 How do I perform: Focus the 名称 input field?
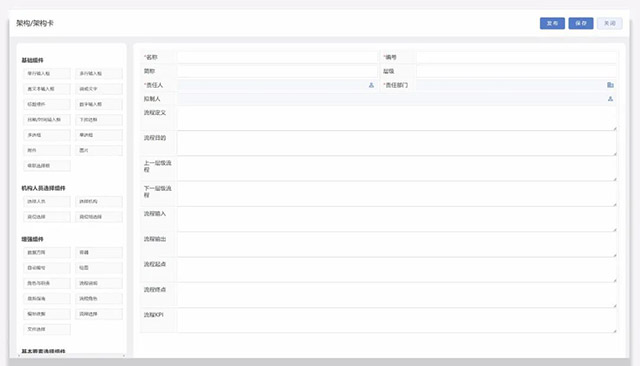[277, 57]
